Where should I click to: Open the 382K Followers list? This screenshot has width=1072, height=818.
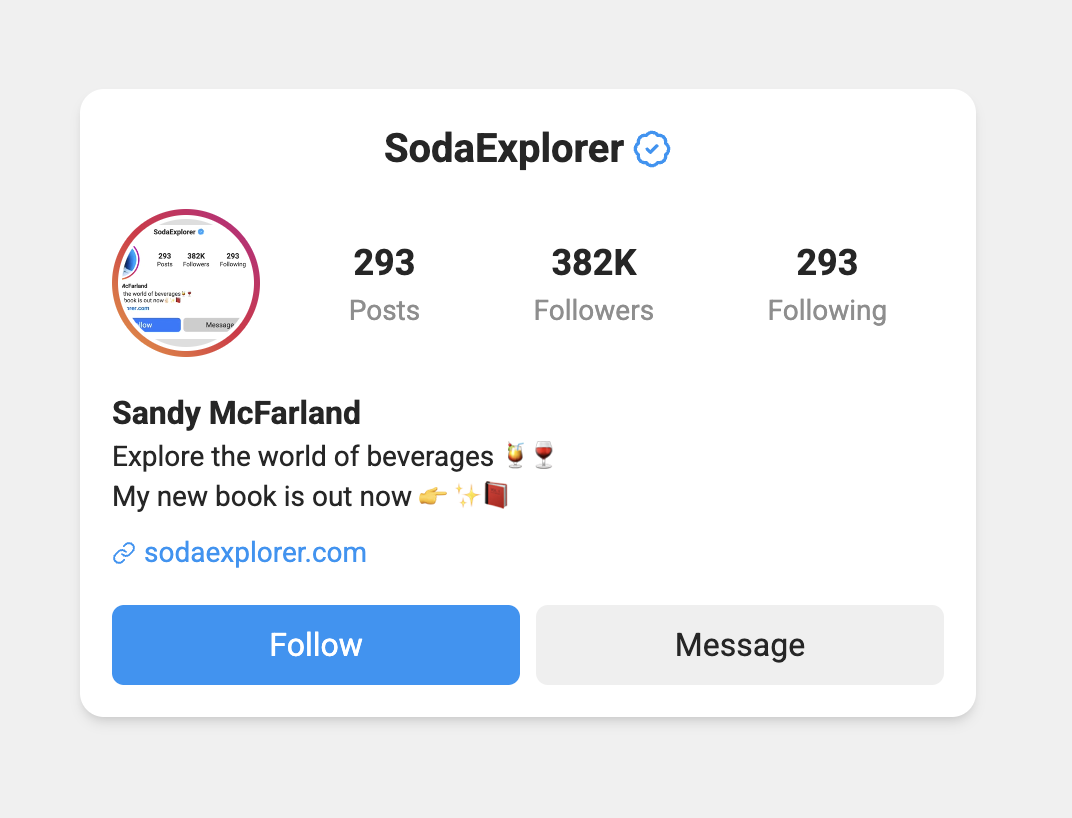(593, 283)
